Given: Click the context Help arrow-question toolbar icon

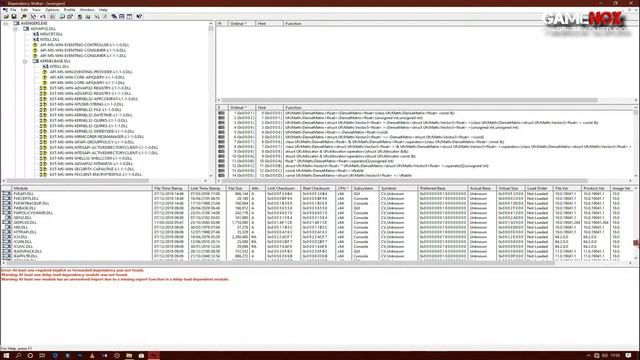Looking at the screenshot, I should tap(139, 17).
